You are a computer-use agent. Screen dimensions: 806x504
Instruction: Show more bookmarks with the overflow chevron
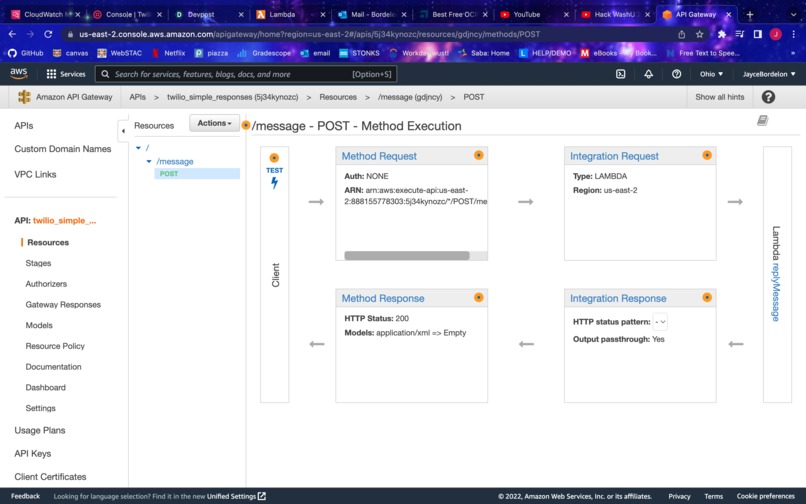pos(793,53)
